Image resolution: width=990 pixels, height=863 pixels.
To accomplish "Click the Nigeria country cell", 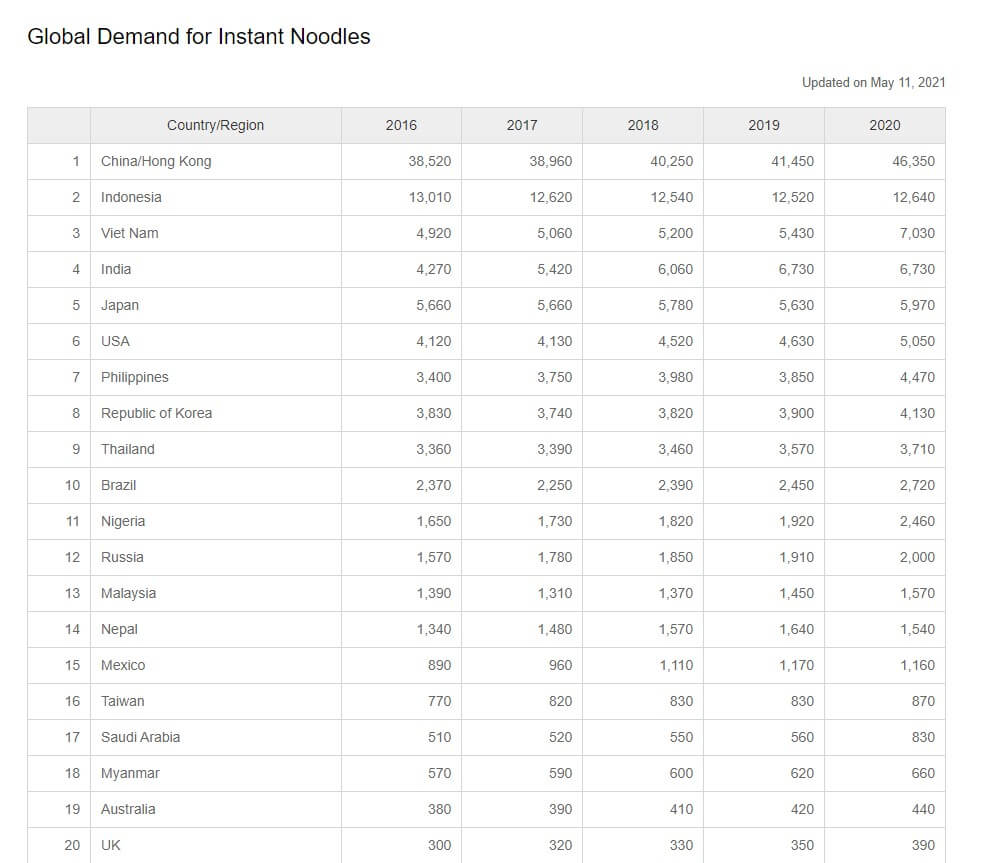I will click(x=215, y=521).
